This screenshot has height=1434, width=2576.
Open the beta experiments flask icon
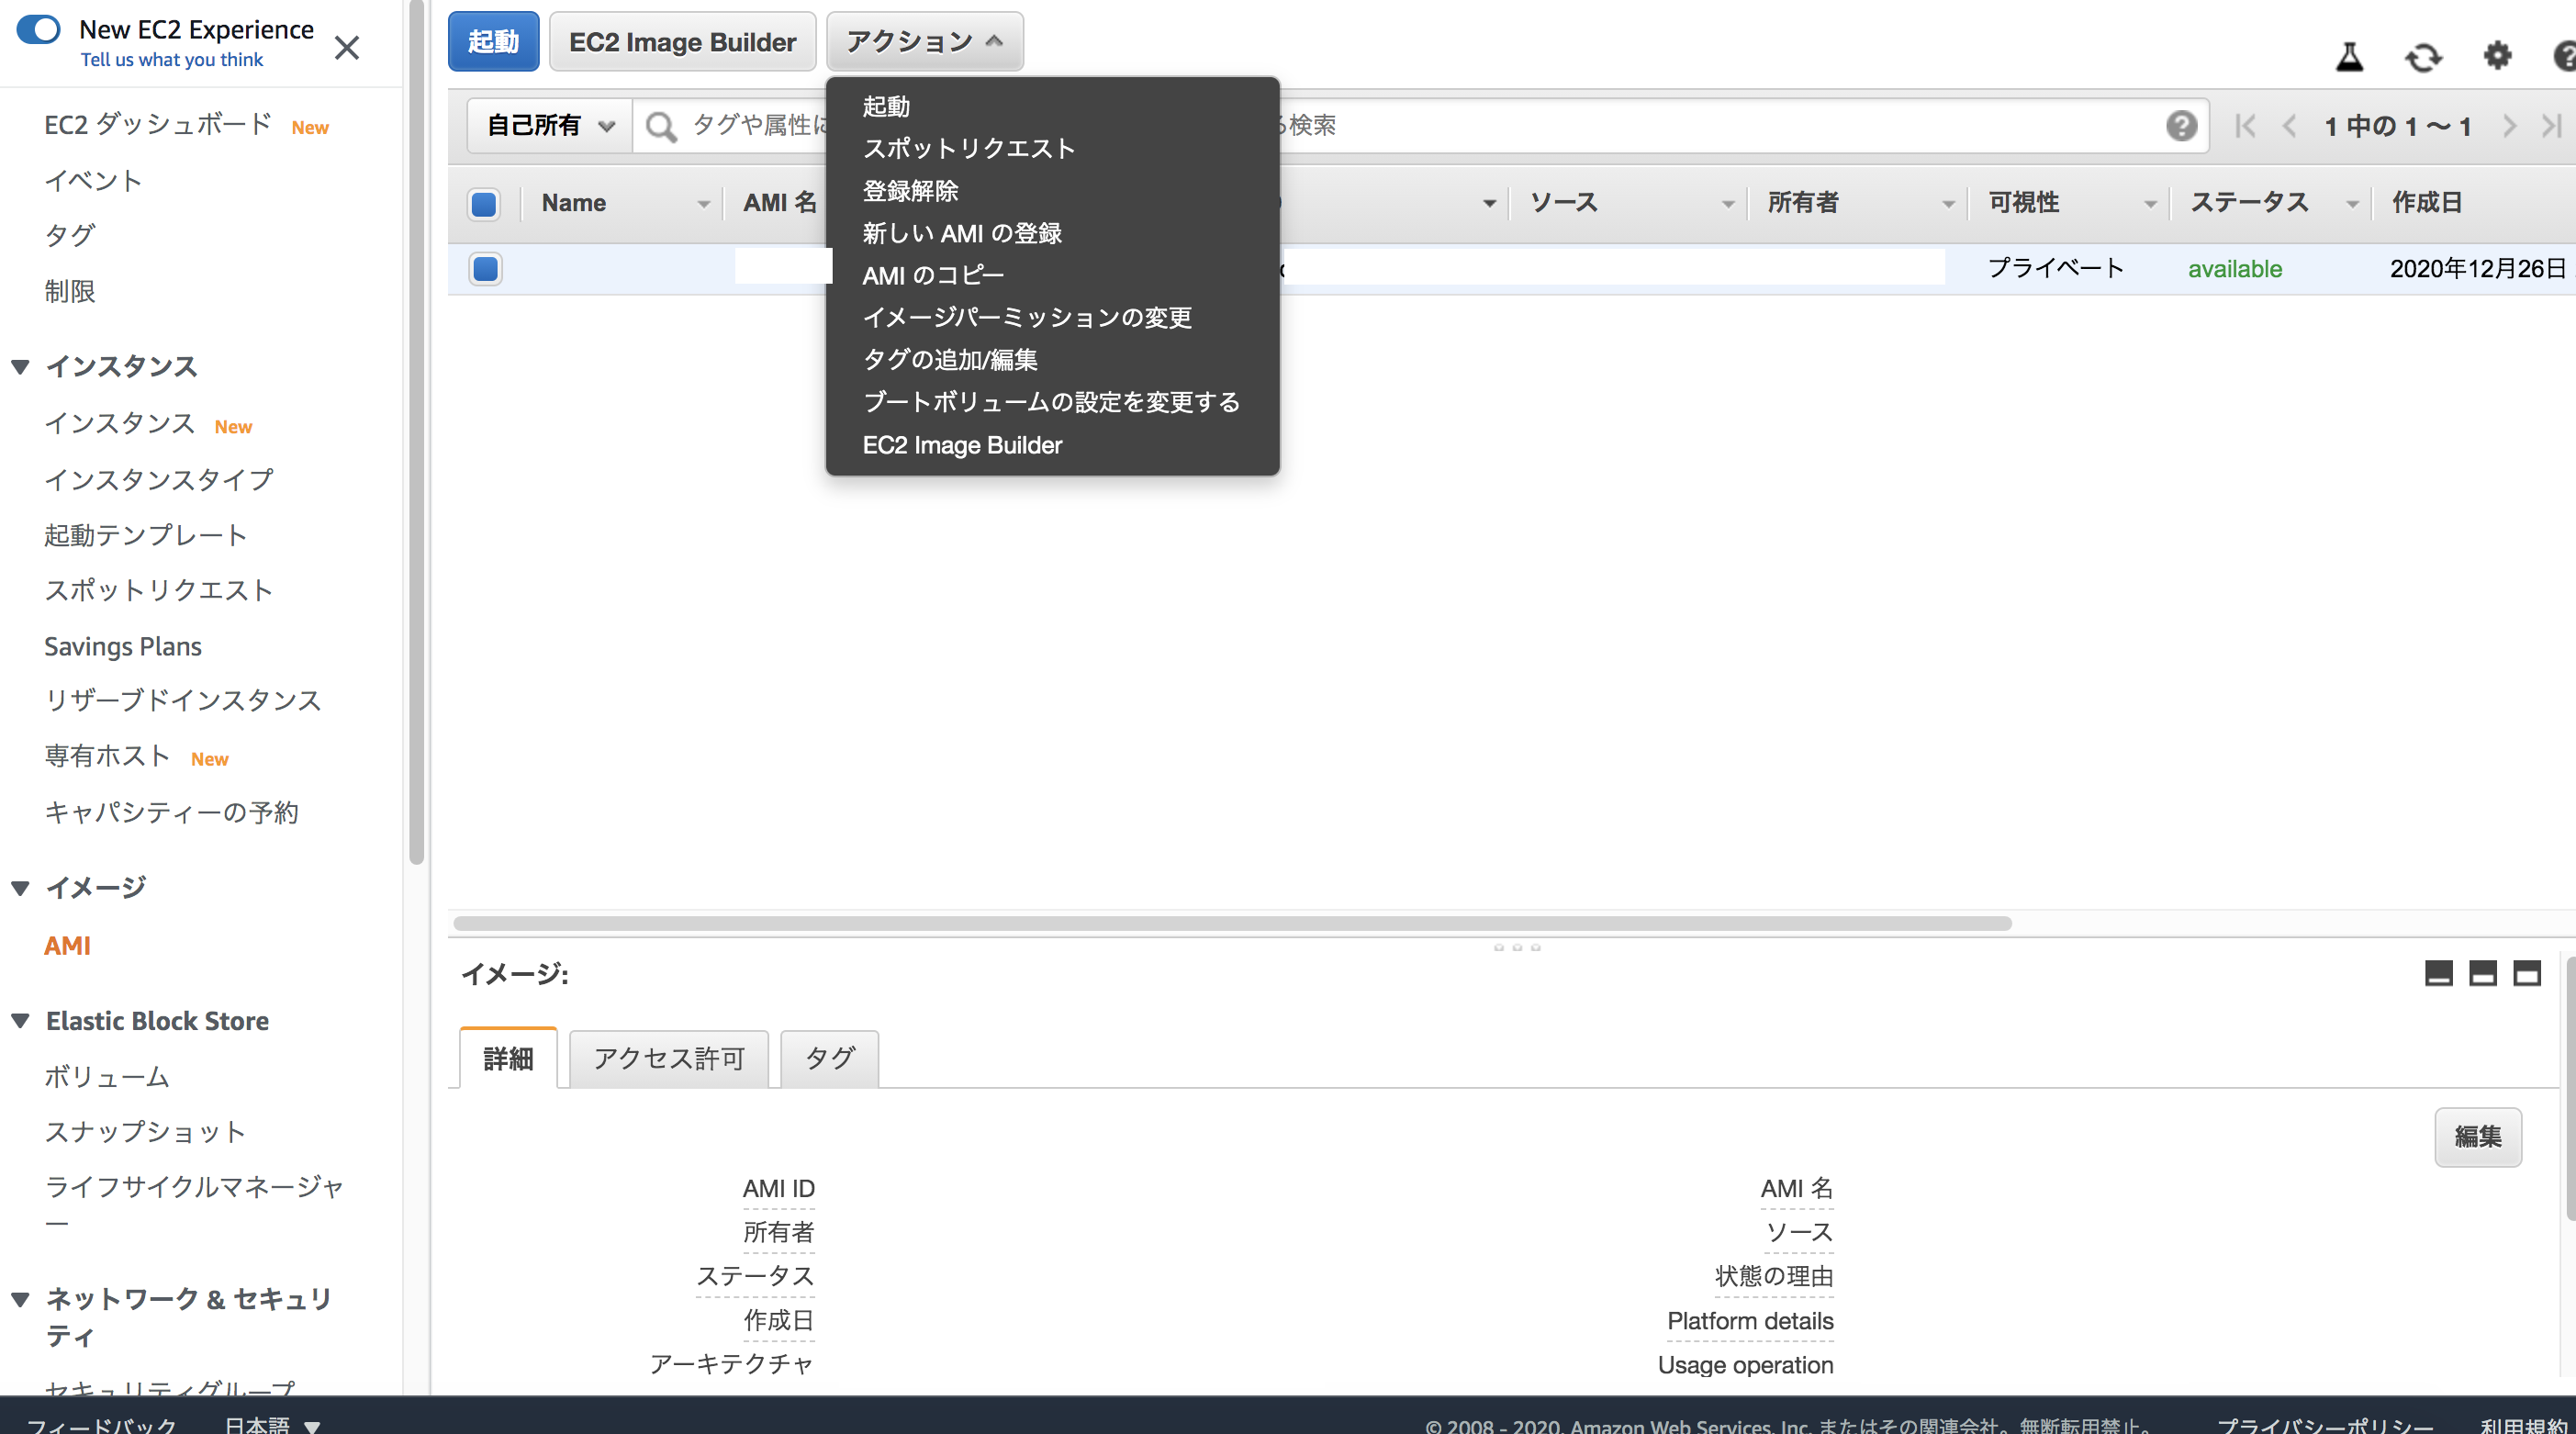point(2349,57)
